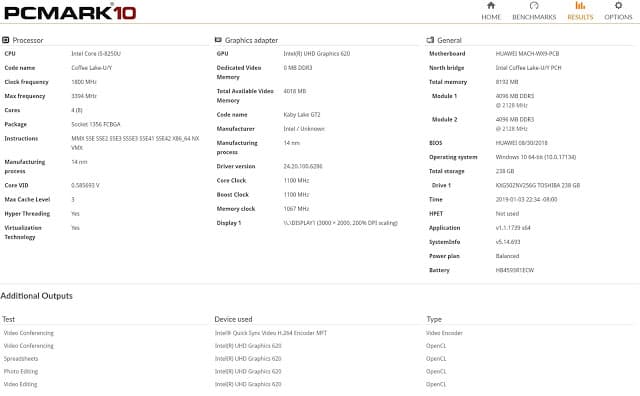The image size is (640, 396).
Task: Click the General section icon
Action: 430,40
